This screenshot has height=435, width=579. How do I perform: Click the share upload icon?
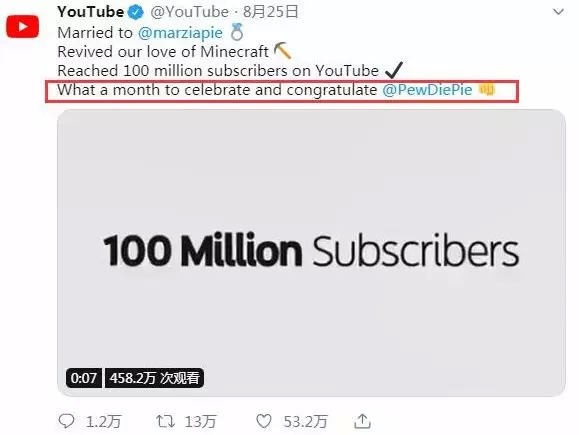362,421
